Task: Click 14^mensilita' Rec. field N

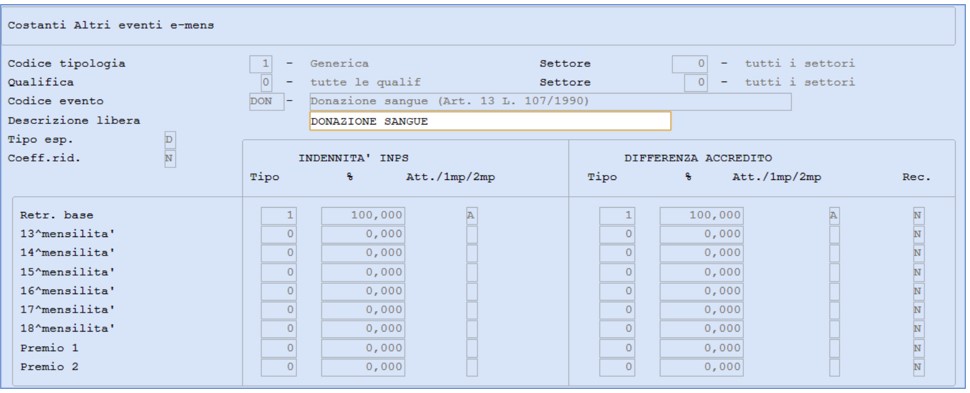Action: [x=919, y=253]
